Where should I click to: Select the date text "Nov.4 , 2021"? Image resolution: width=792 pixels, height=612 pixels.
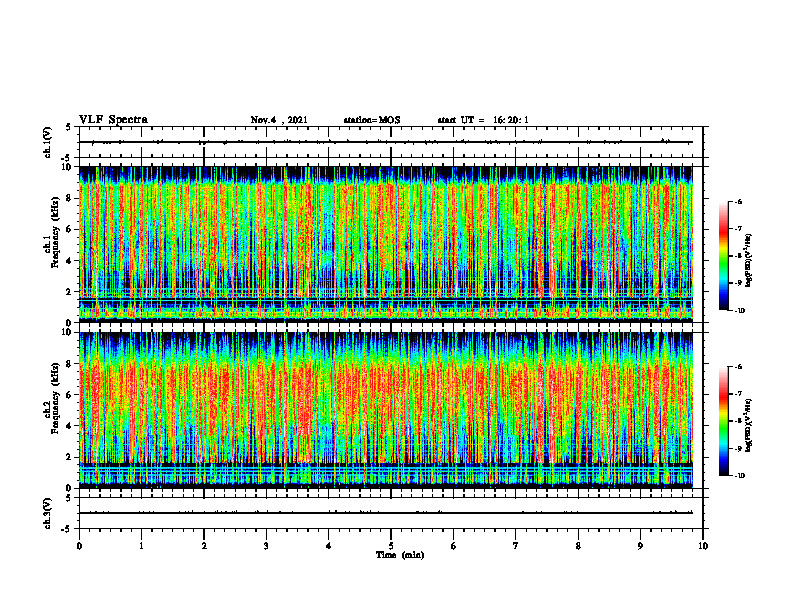[x=279, y=120]
